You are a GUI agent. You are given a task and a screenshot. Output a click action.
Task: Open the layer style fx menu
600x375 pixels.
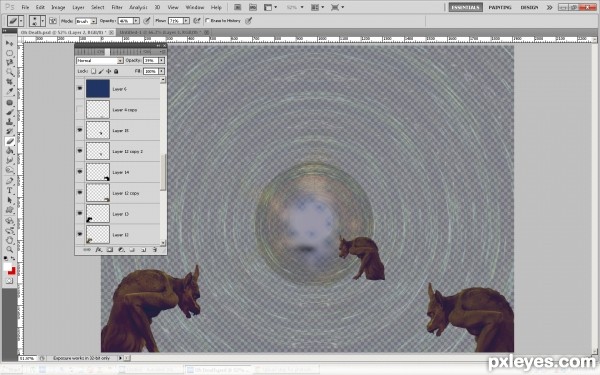click(98, 250)
